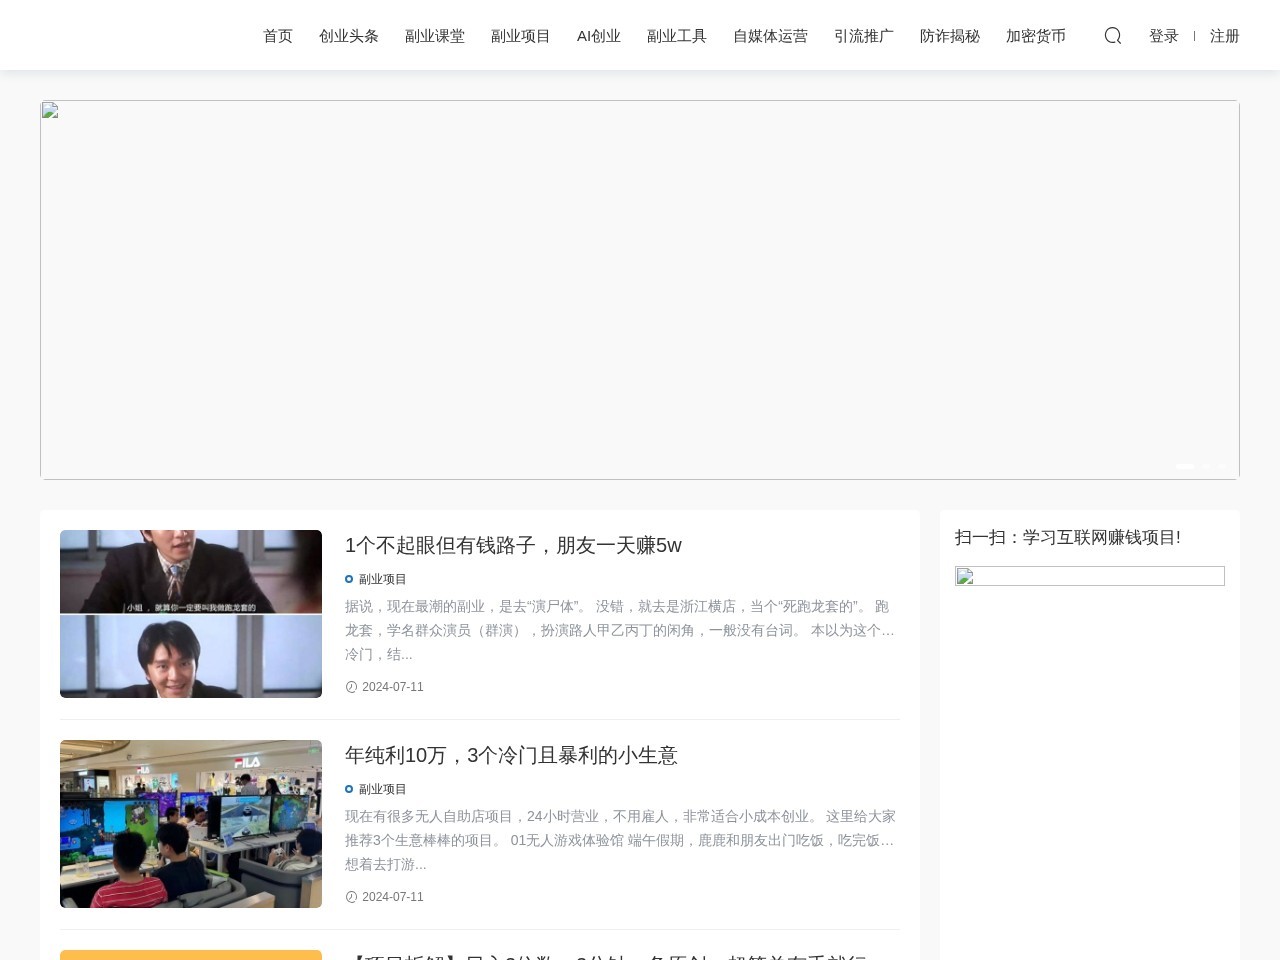Click the 登录 link

tap(1164, 36)
